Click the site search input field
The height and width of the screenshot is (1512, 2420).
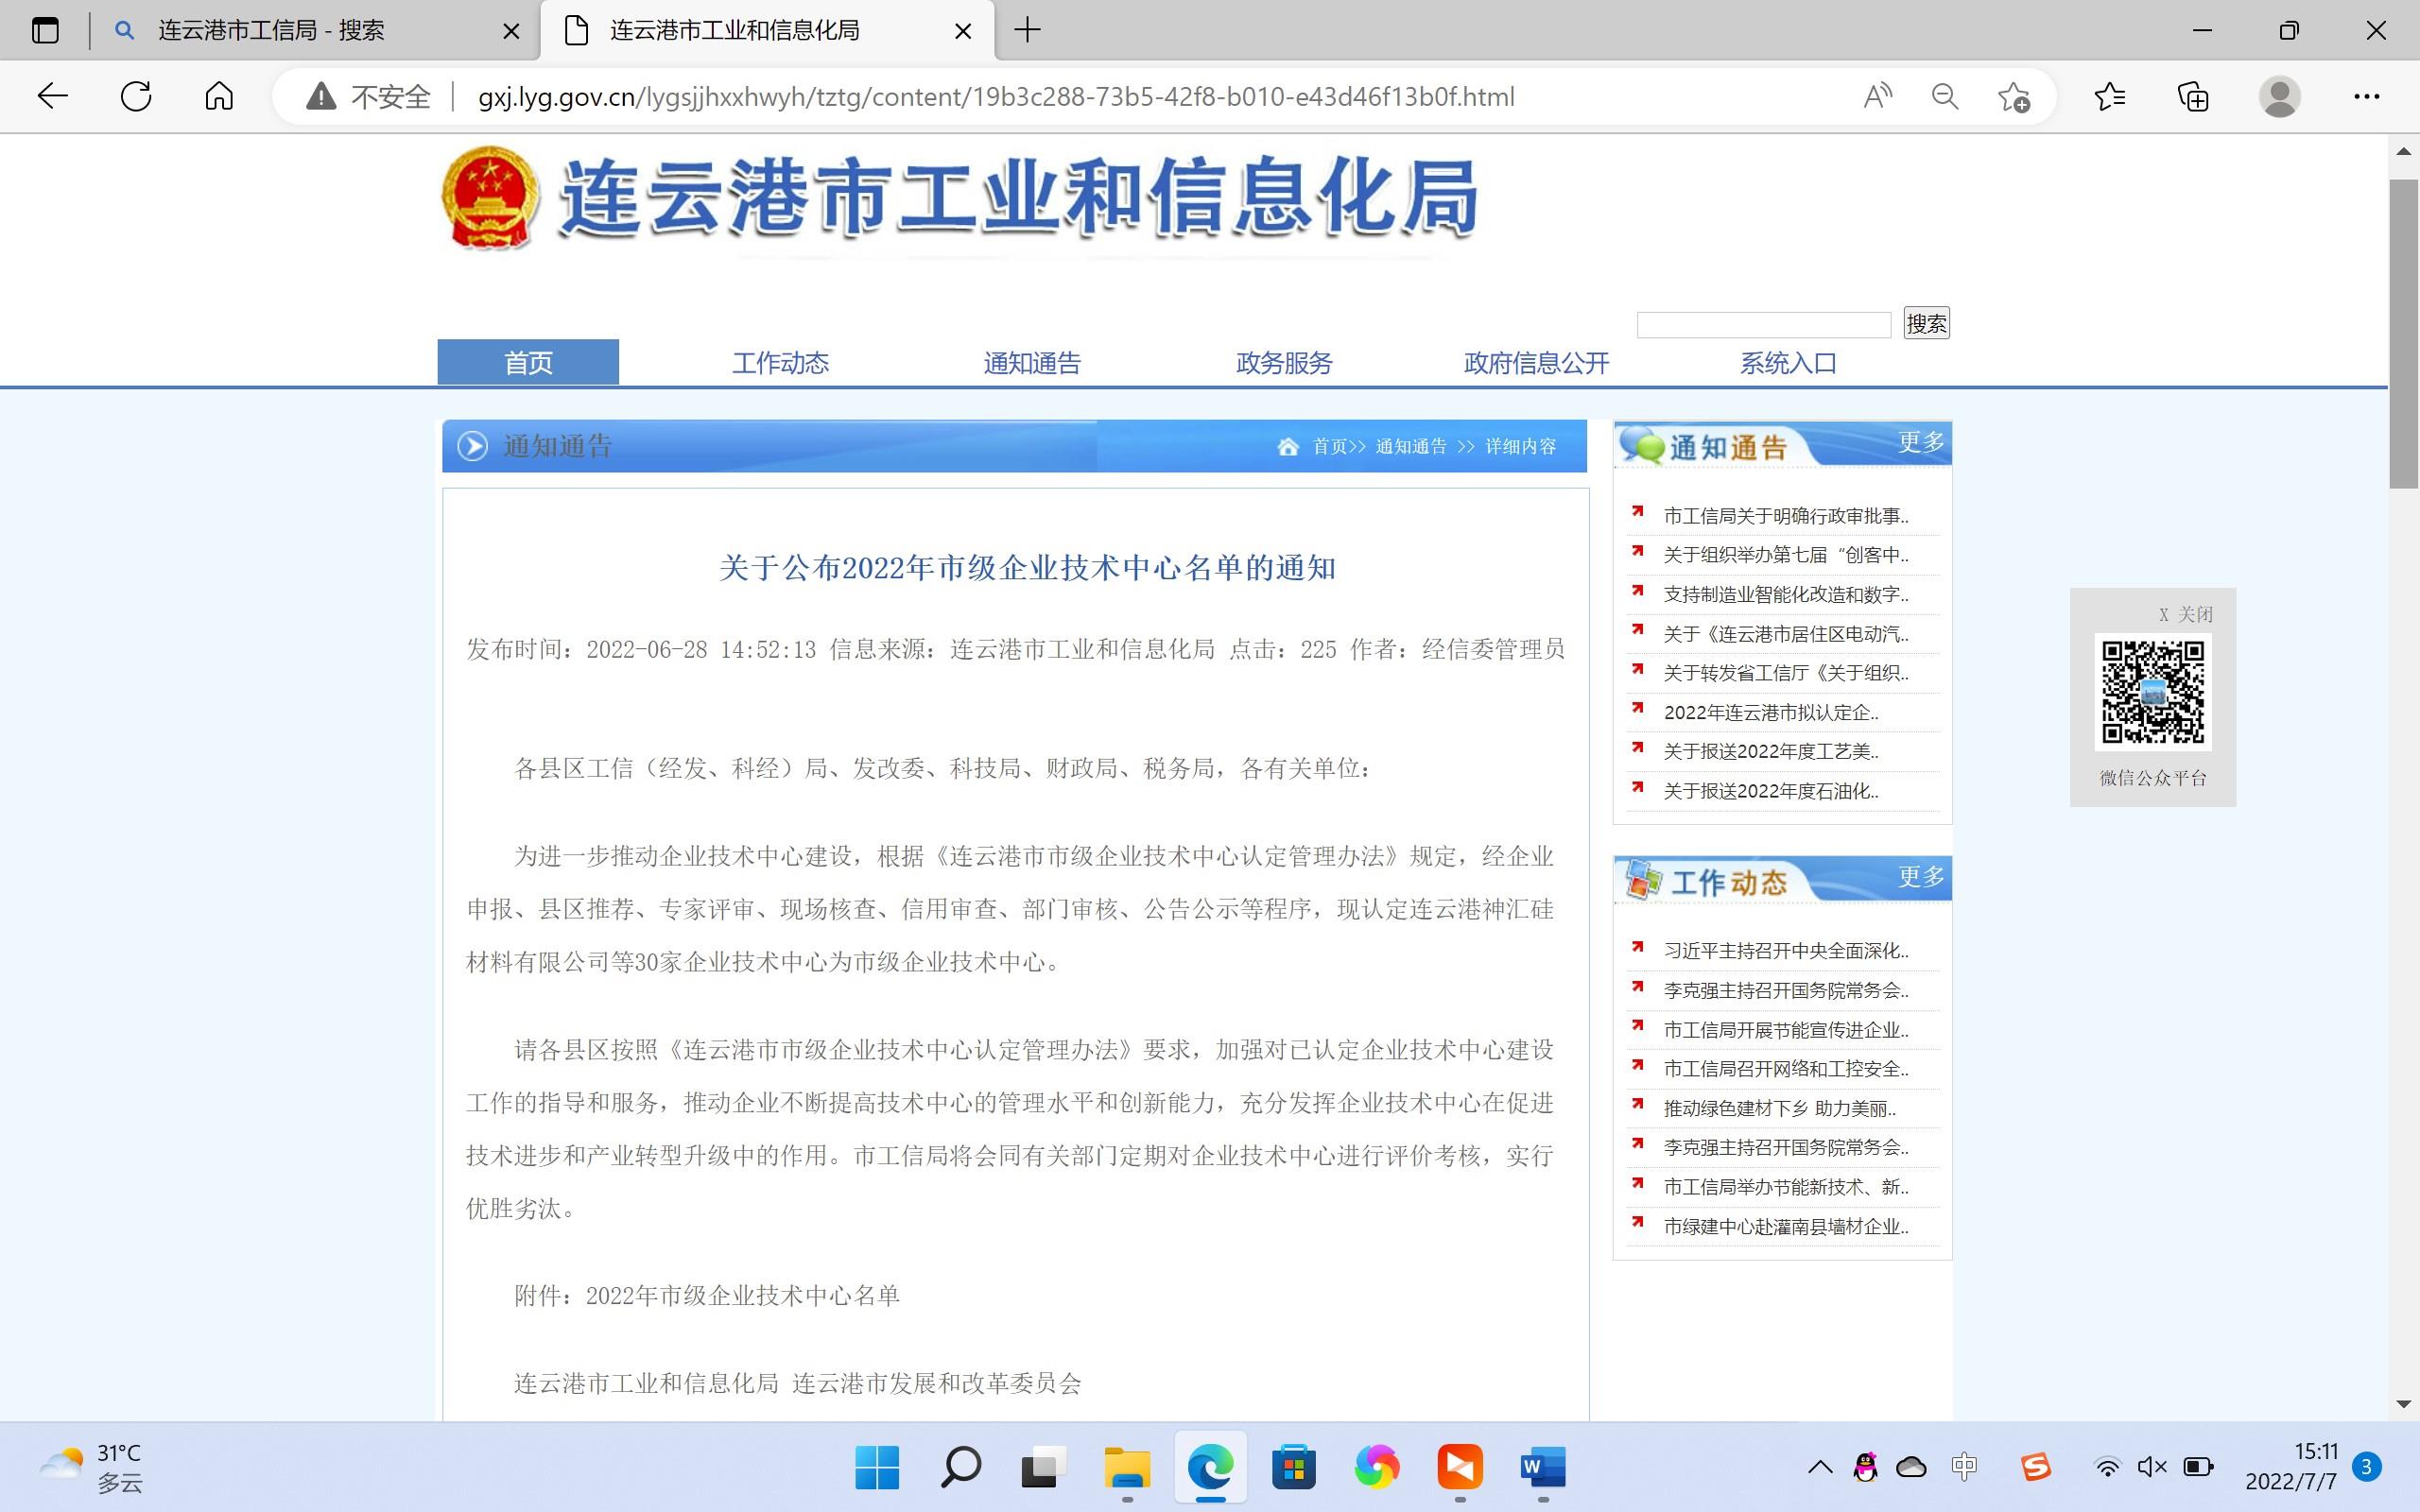click(x=1763, y=324)
